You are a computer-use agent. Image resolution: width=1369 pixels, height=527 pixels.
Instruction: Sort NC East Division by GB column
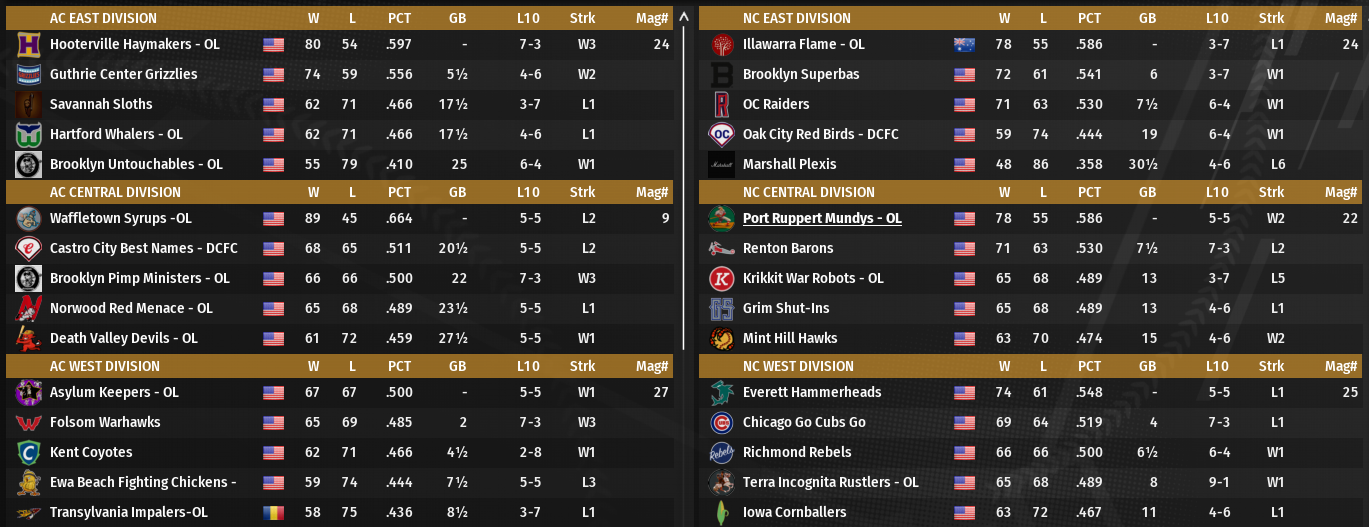click(1147, 18)
